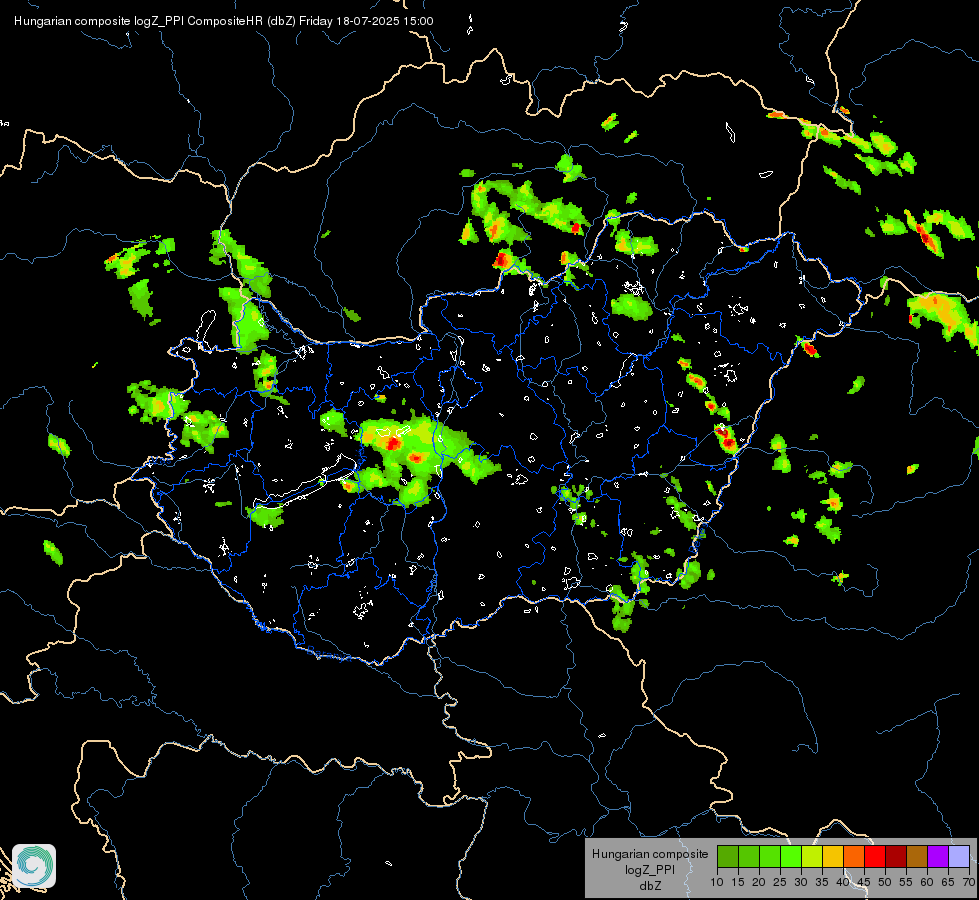
Task: Click the 65–70 dBZ light blue legend swatch
Action: (959, 856)
